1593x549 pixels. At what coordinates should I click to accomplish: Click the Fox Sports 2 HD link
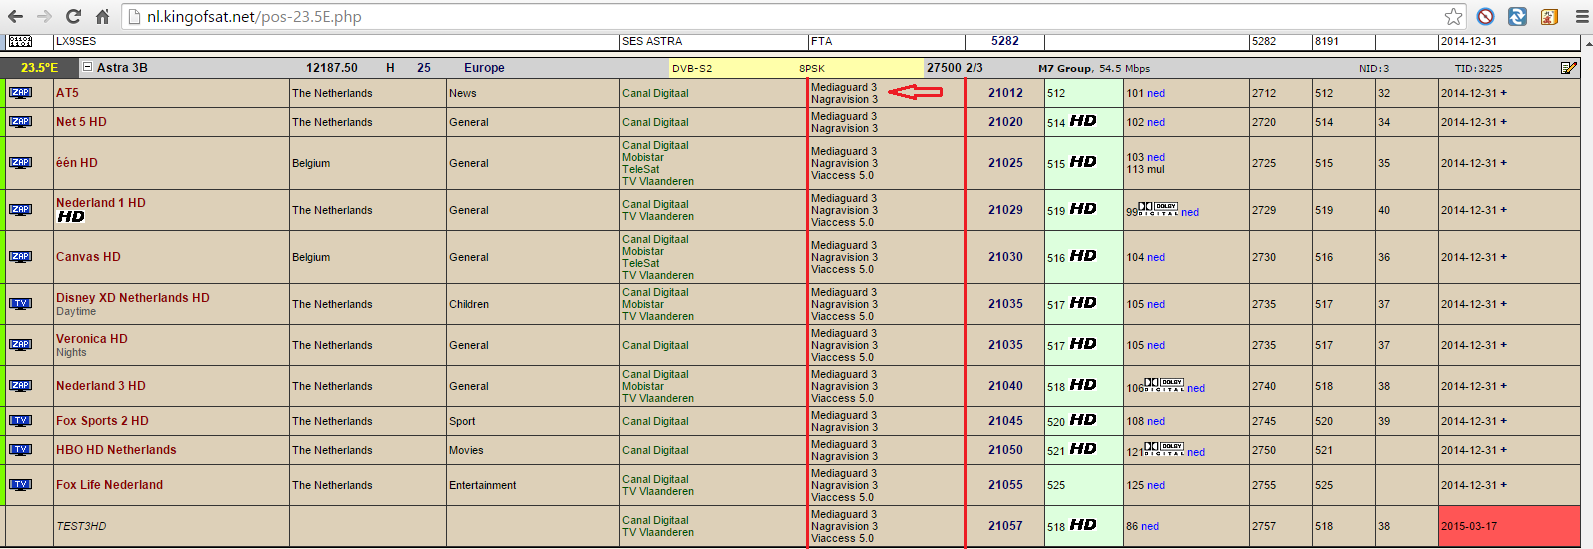click(x=102, y=421)
